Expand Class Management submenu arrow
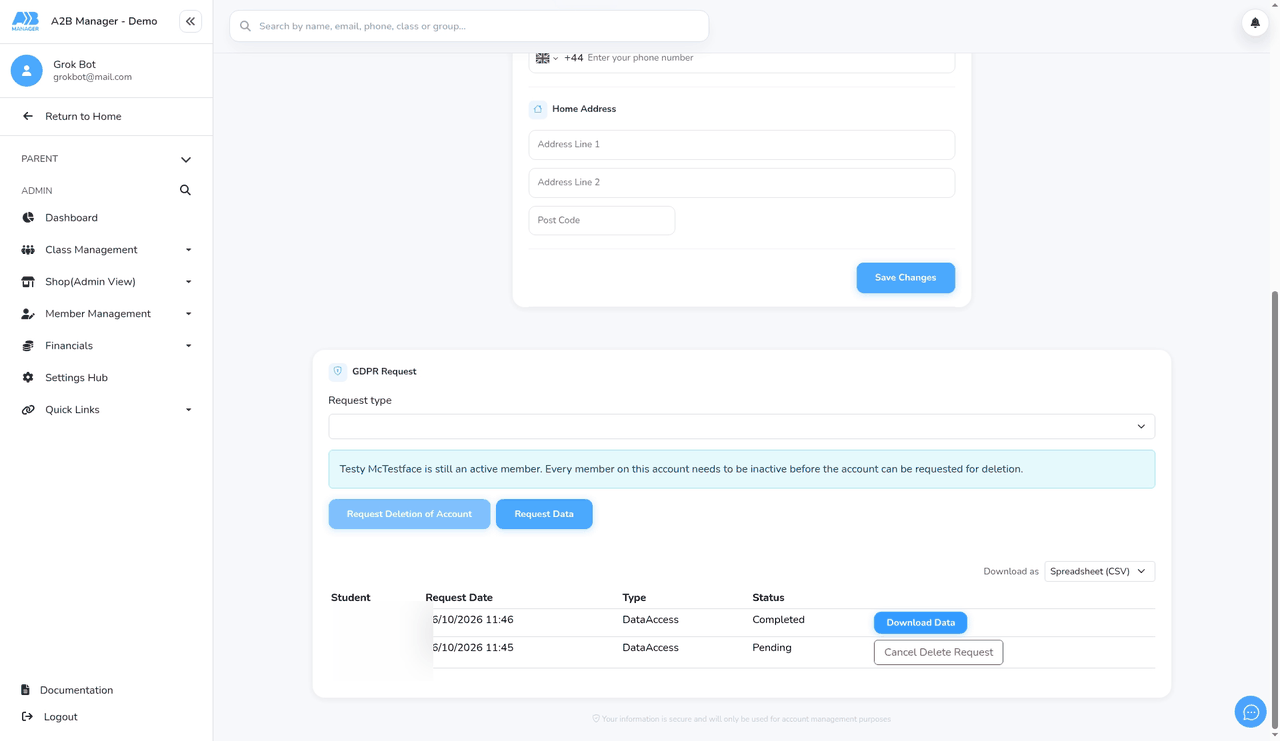Screen dimensions: 1280x741 tap(188, 250)
